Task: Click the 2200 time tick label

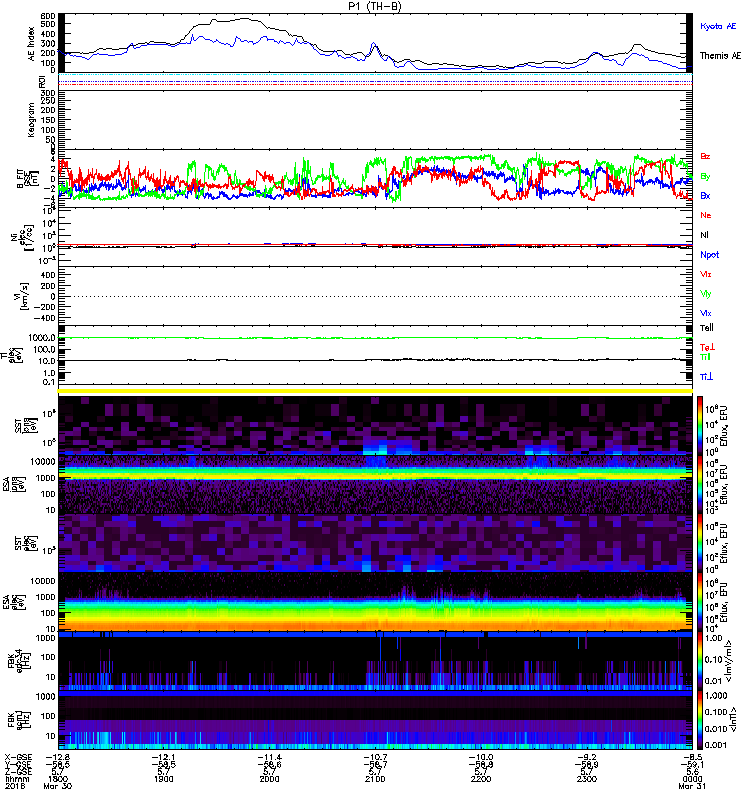Action: pyautogui.click(x=481, y=779)
